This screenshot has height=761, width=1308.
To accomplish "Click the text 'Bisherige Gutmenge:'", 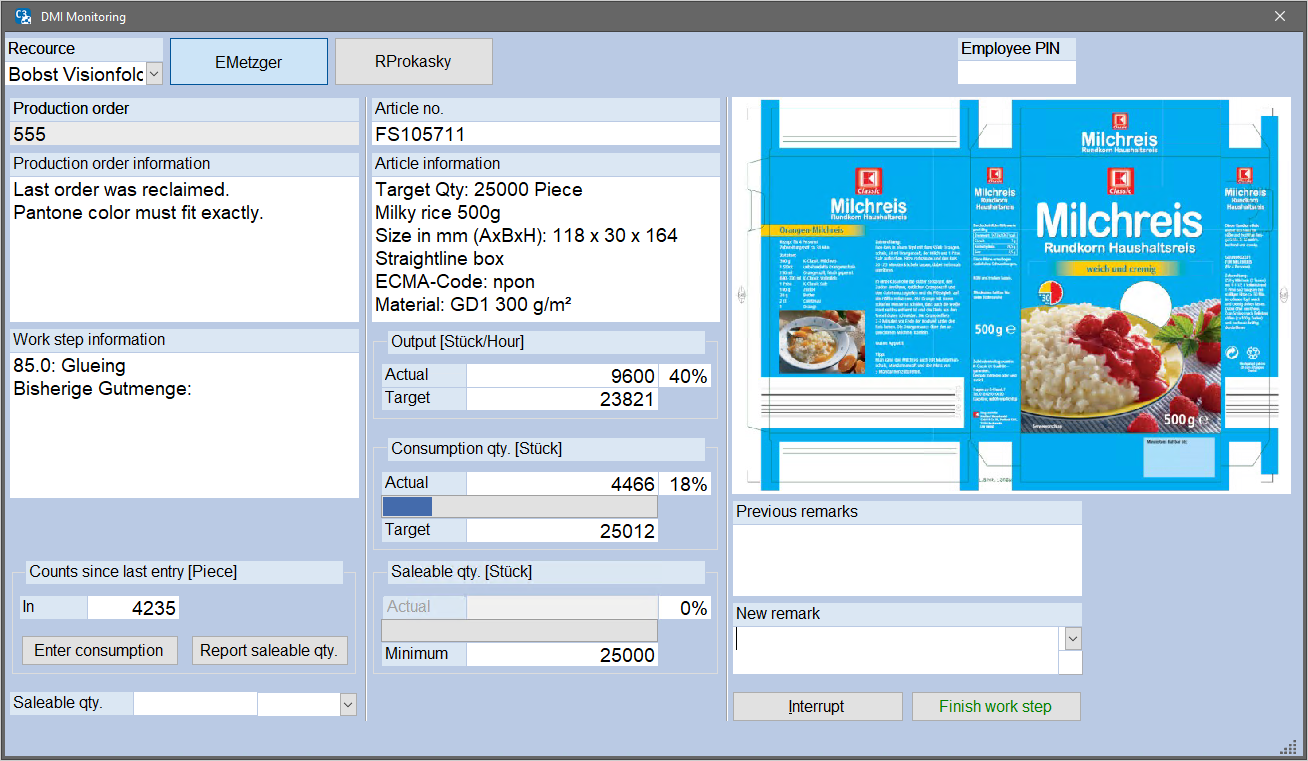I will [x=102, y=389].
